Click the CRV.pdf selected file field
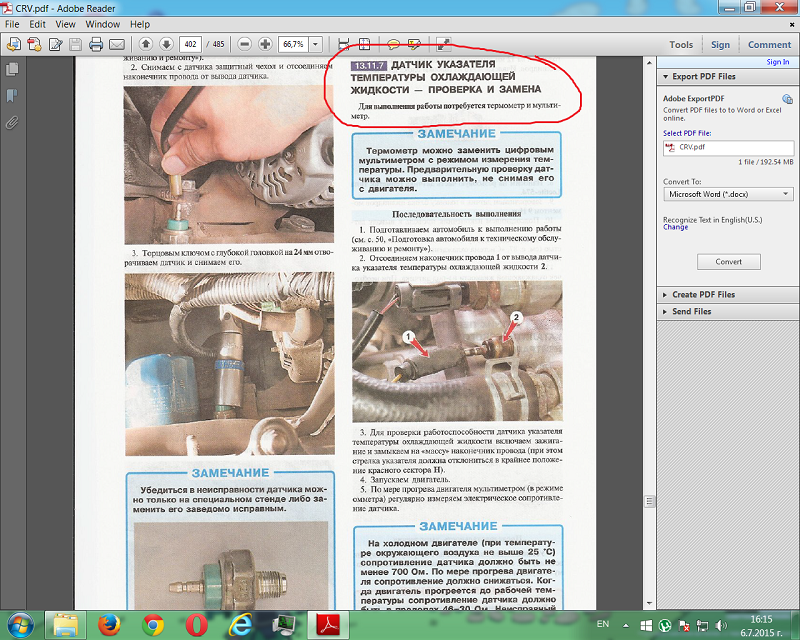 tap(729, 147)
